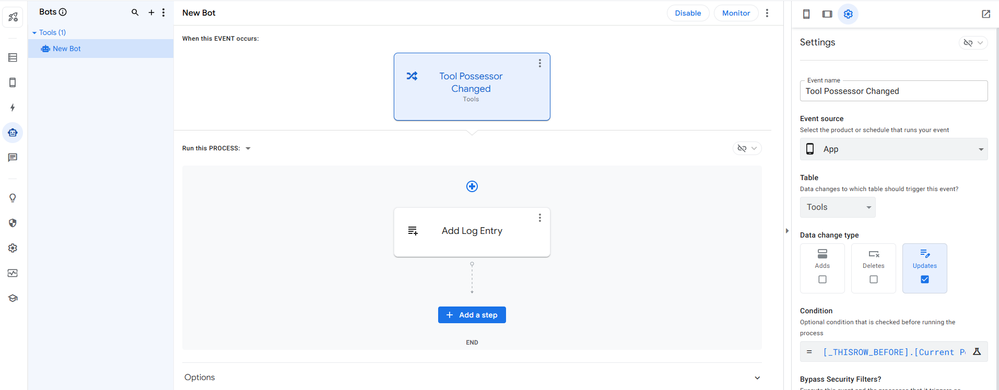Edit the Event name input field

click(893, 90)
